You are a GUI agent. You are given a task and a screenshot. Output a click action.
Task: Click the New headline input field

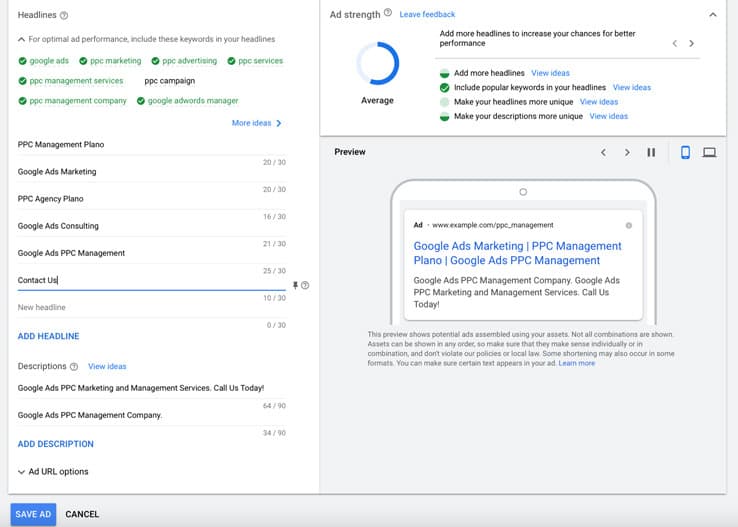(x=150, y=308)
